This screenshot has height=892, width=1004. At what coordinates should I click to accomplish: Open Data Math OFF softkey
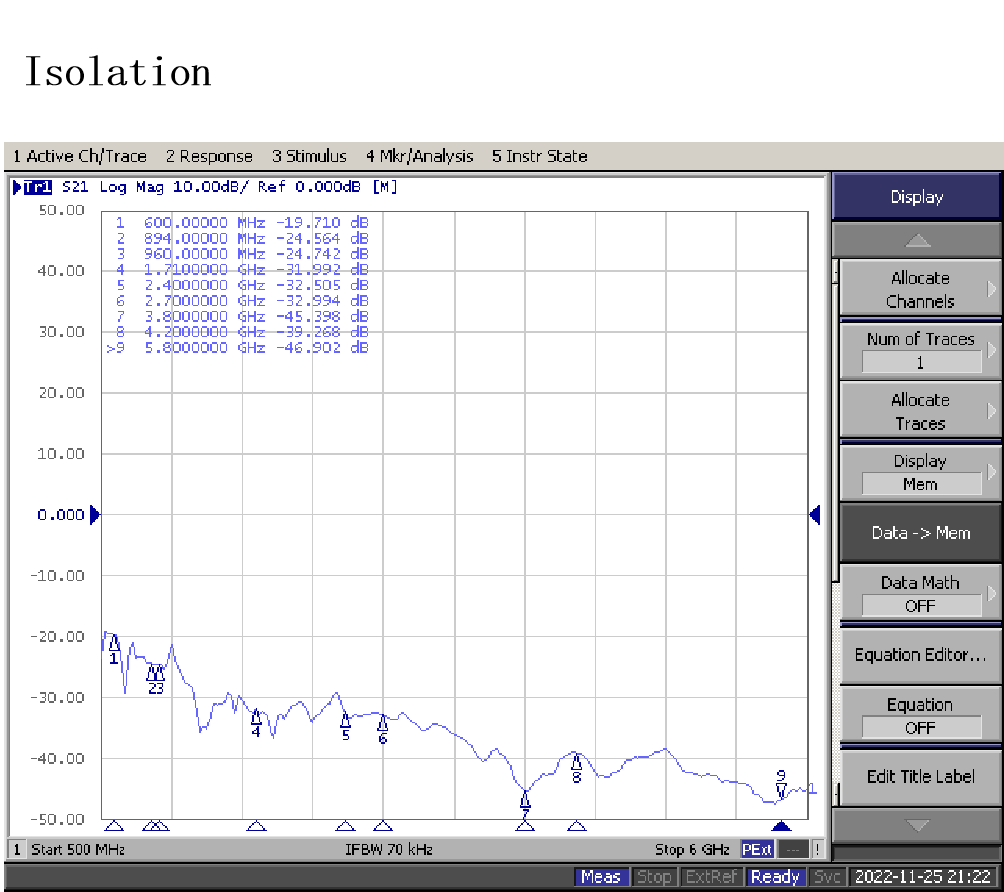[x=920, y=594]
